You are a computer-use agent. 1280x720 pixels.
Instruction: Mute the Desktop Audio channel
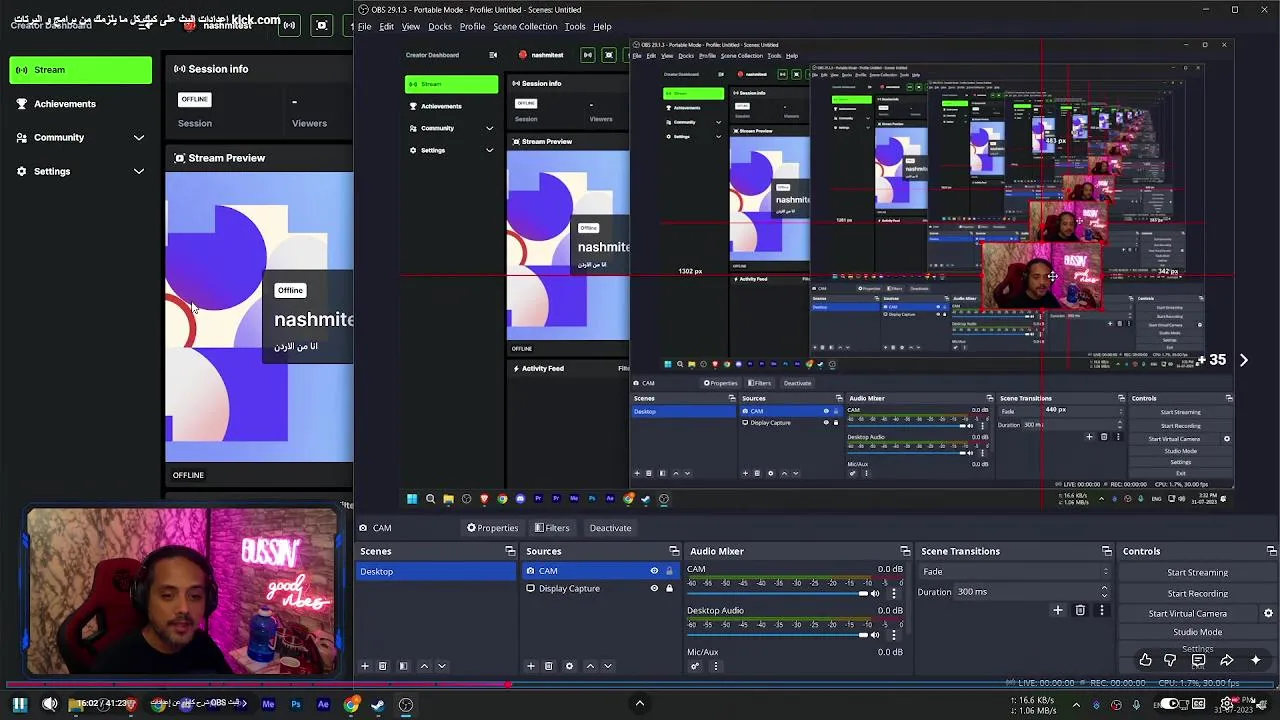tap(876, 634)
